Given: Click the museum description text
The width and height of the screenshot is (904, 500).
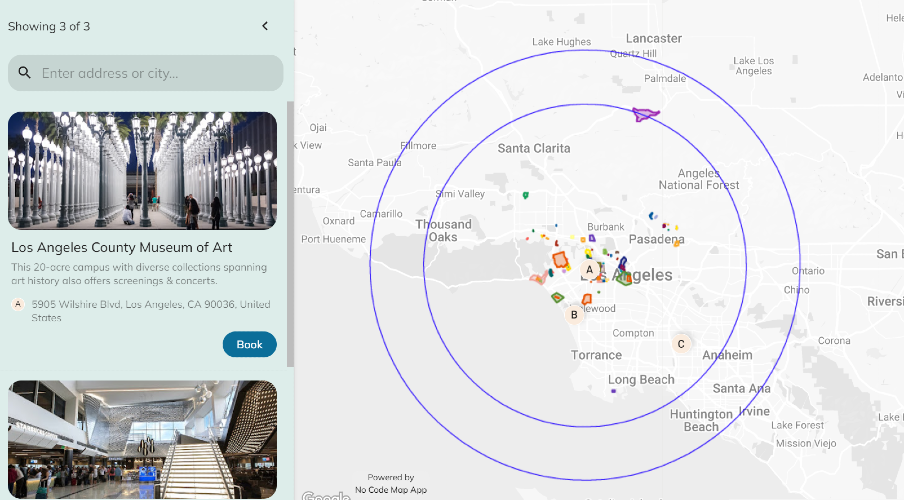Looking at the screenshot, I should point(139,274).
